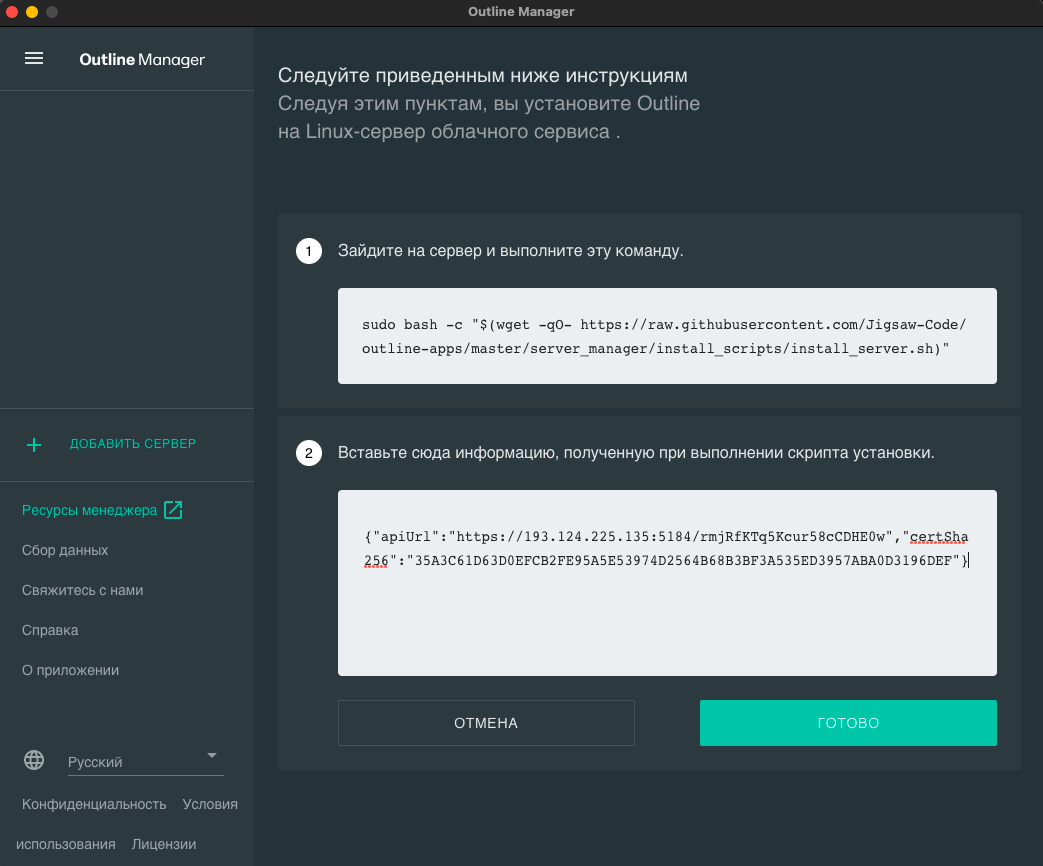Click the ОТМЕНА button
The width and height of the screenshot is (1043, 866).
486,723
